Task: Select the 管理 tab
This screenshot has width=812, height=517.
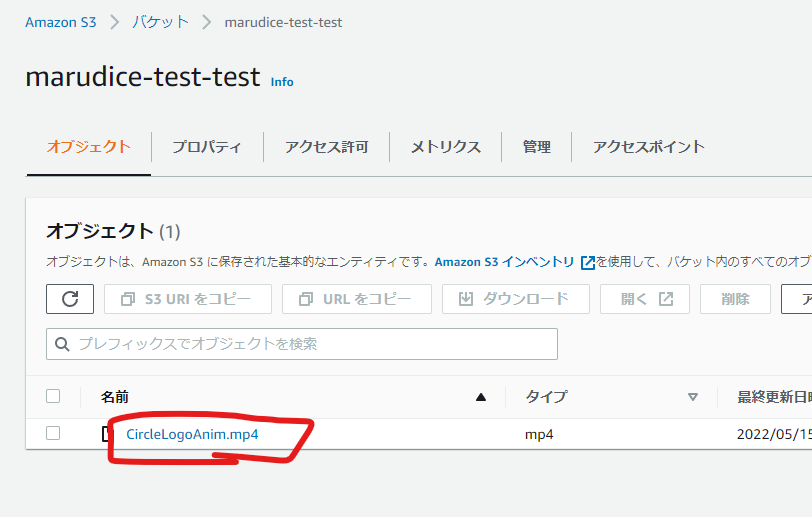Action: coord(536,147)
